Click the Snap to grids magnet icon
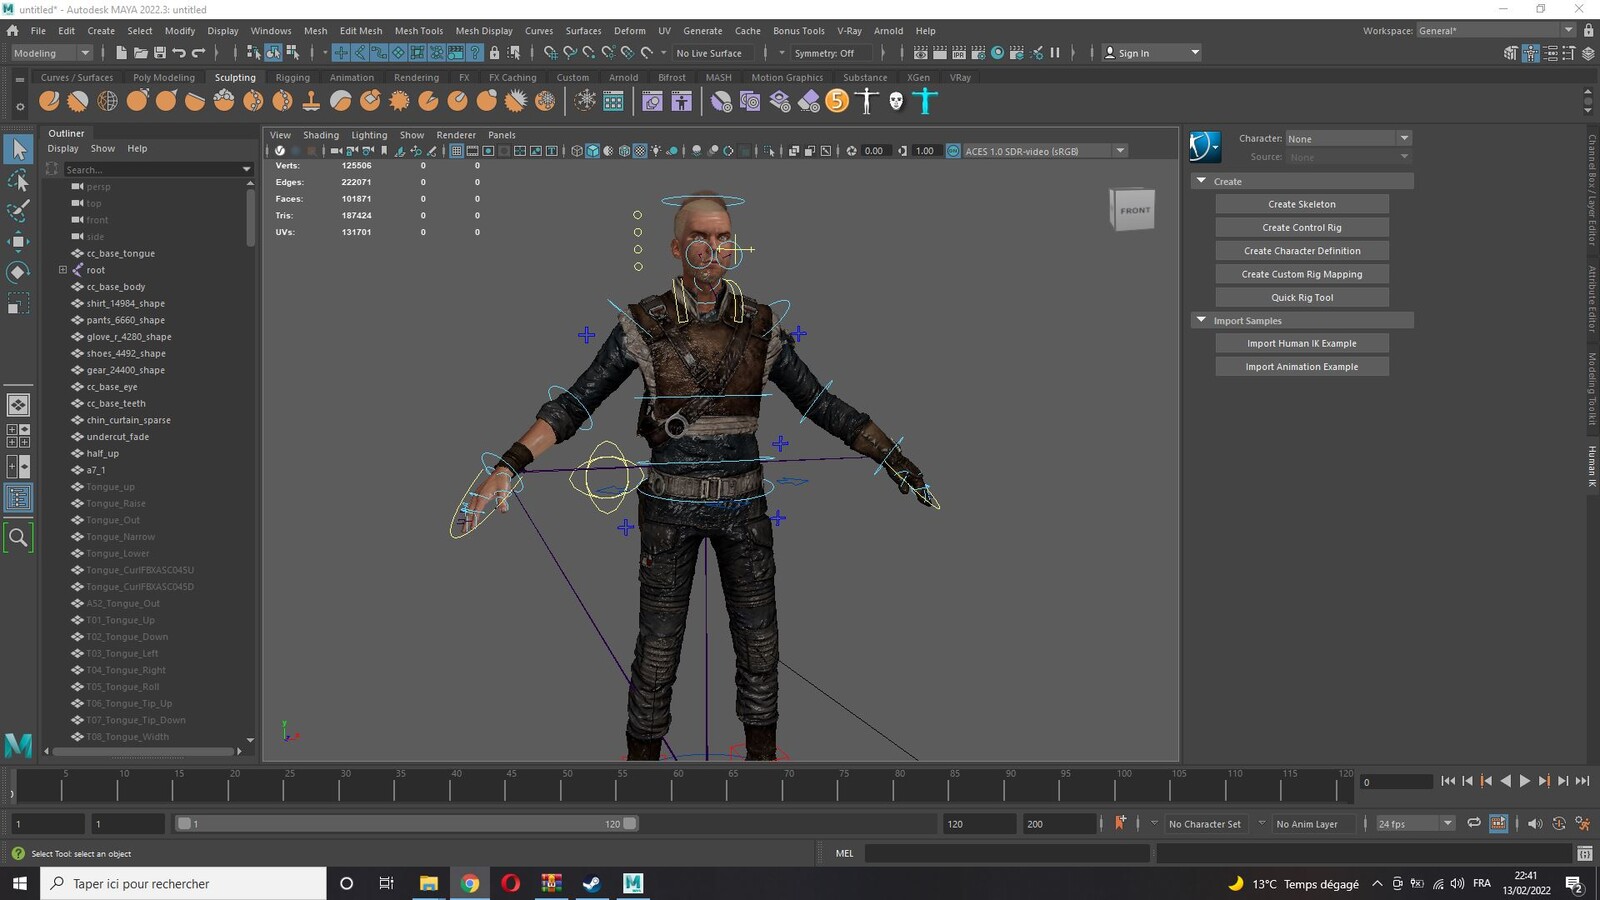This screenshot has width=1600, height=900. tap(550, 53)
